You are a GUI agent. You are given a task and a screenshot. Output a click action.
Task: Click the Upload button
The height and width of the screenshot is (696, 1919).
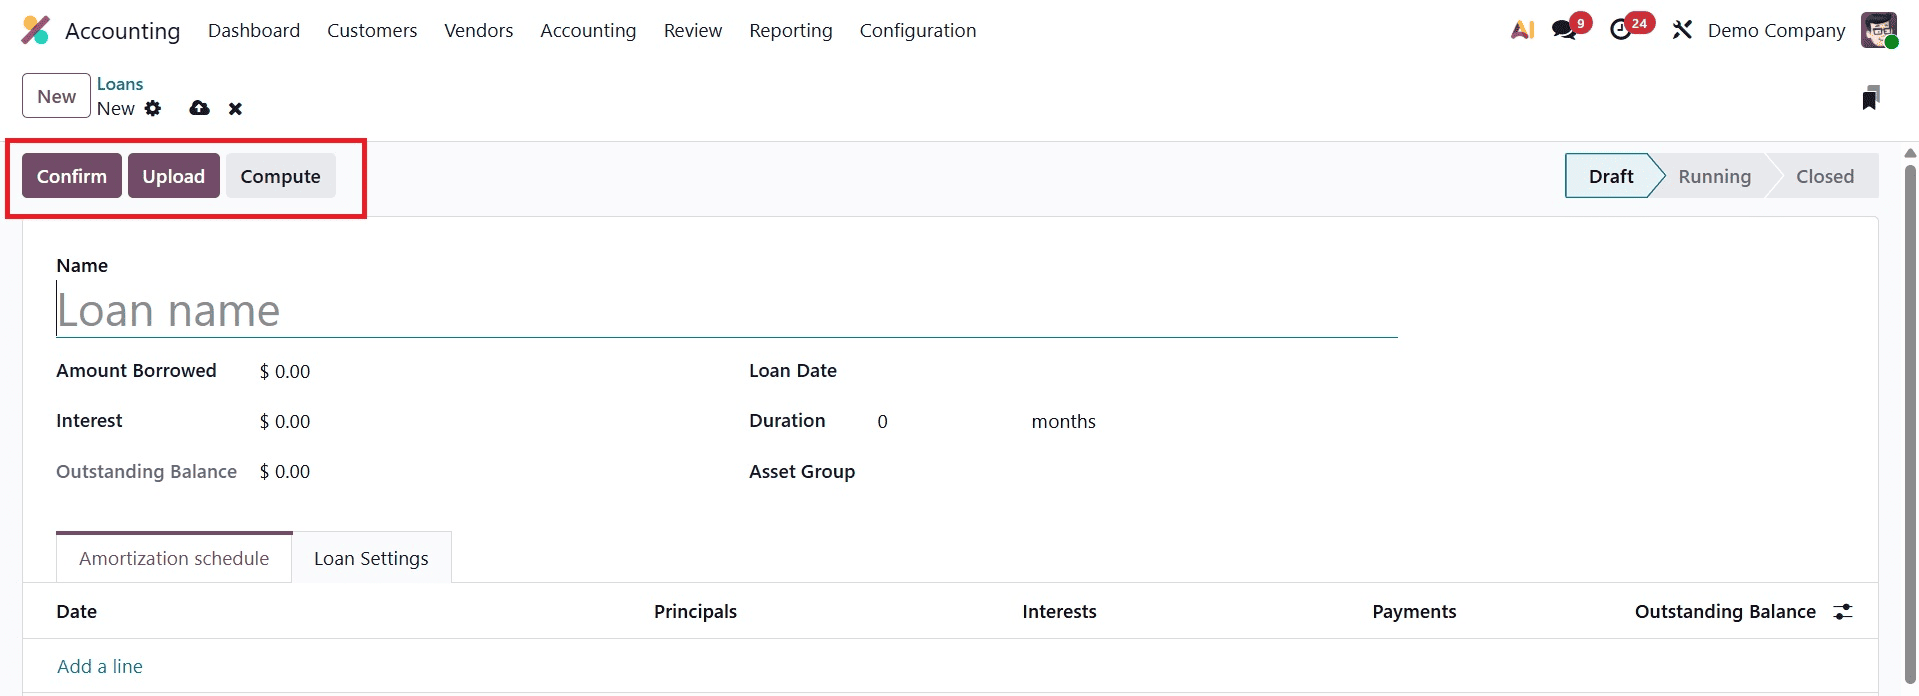pos(174,176)
